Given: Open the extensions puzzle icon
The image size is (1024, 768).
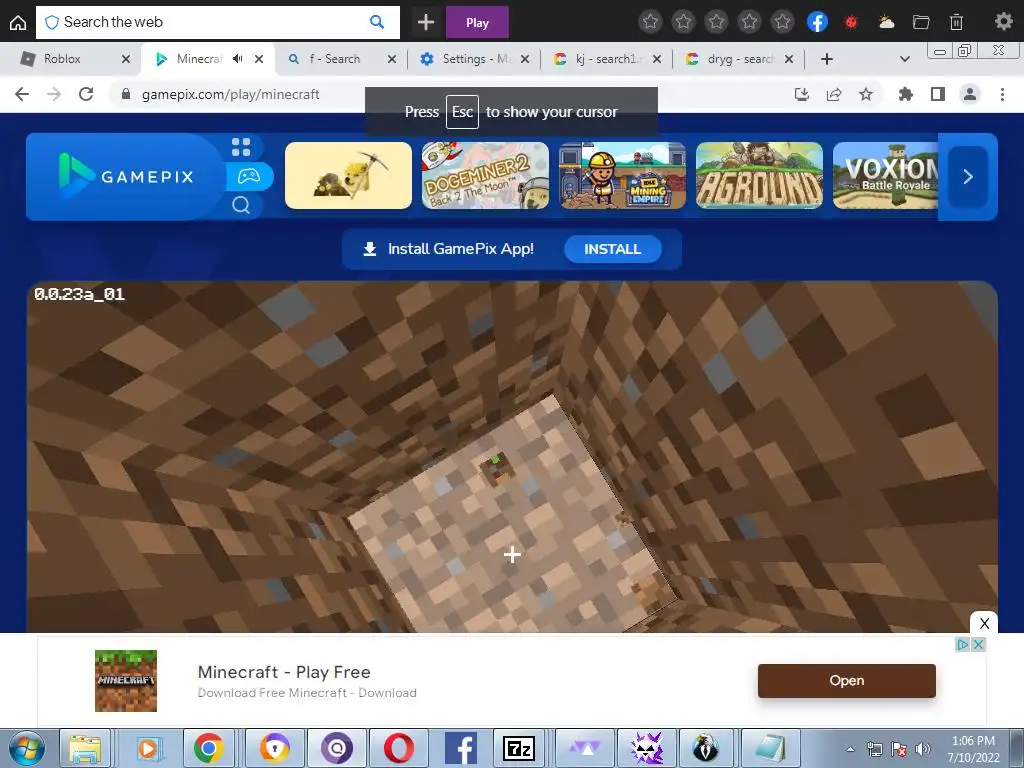Looking at the screenshot, I should tap(905, 94).
